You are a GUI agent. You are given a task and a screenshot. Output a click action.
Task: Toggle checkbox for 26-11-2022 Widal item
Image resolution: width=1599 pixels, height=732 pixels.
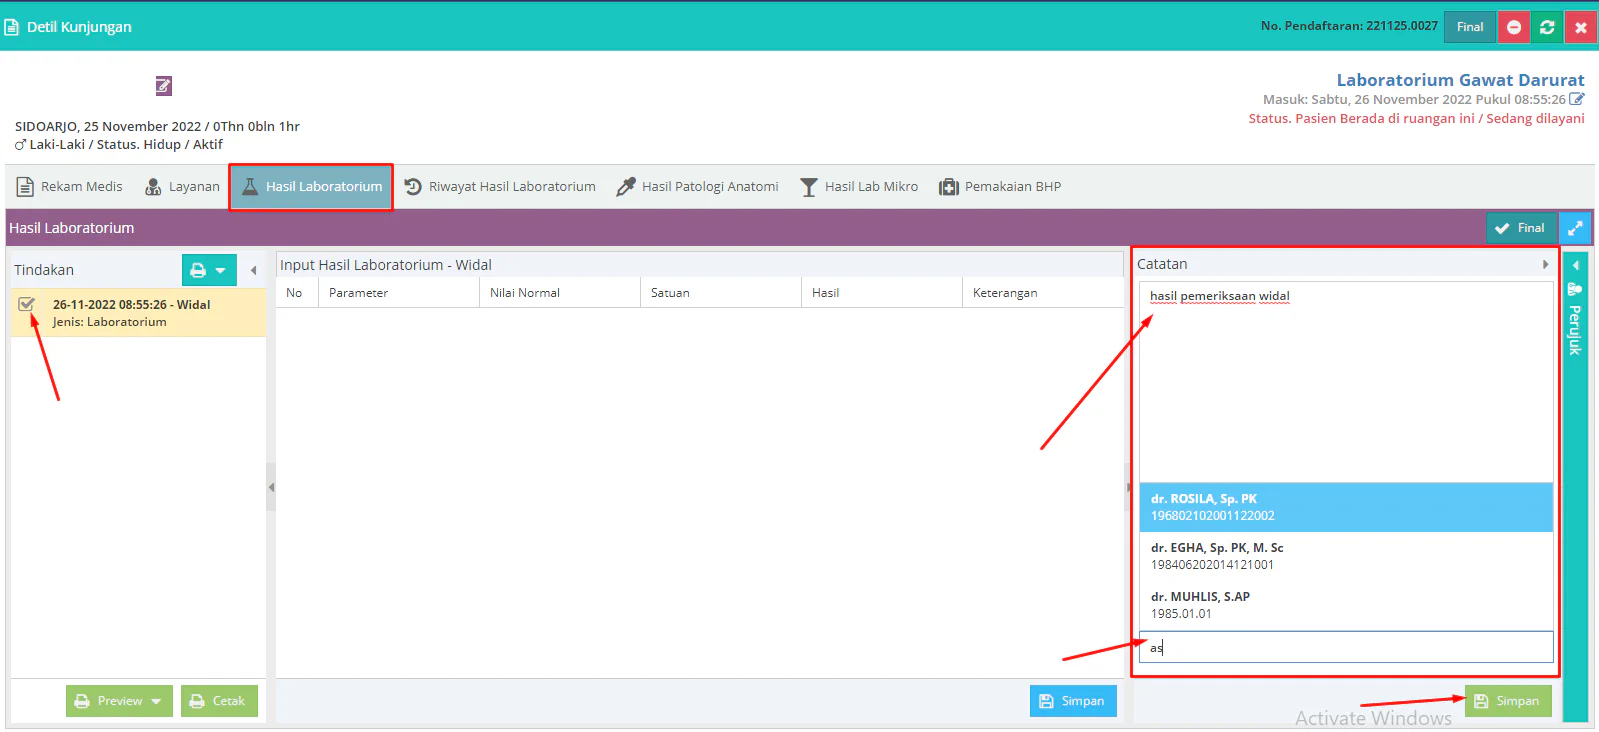[27, 305]
